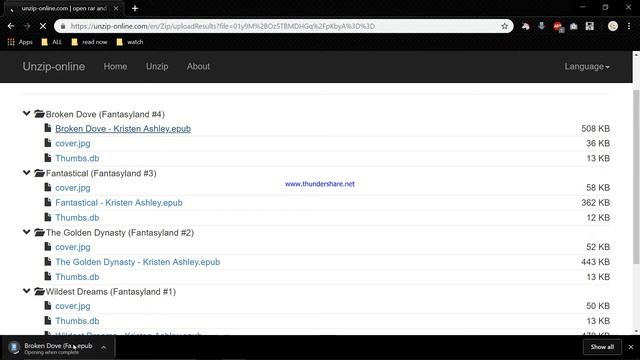This screenshot has height=360, width=640.
Task: Show all downloads
Action: coord(602,347)
